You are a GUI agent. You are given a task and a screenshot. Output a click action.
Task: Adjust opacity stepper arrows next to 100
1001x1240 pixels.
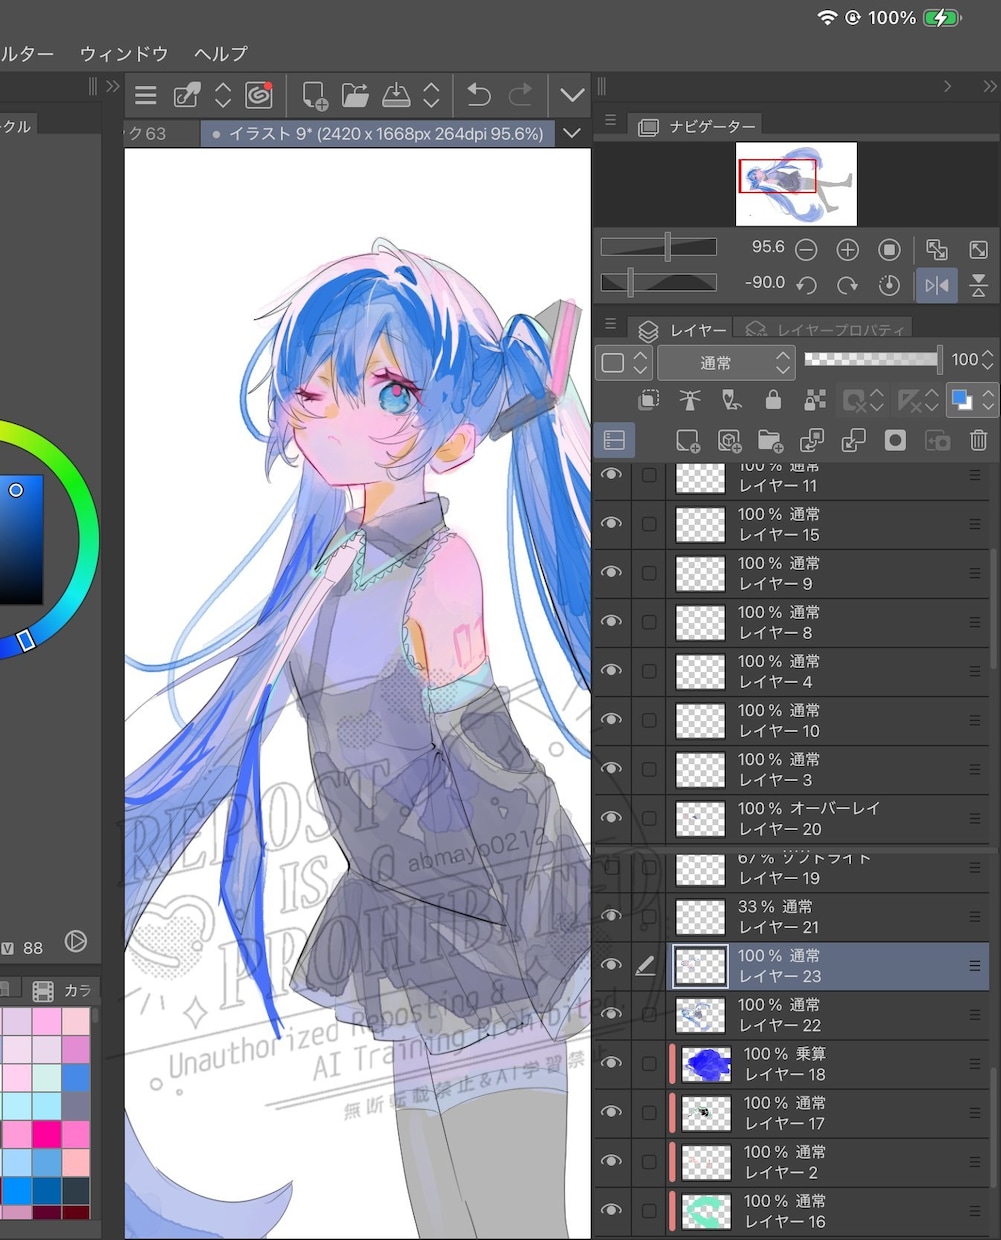point(988,359)
